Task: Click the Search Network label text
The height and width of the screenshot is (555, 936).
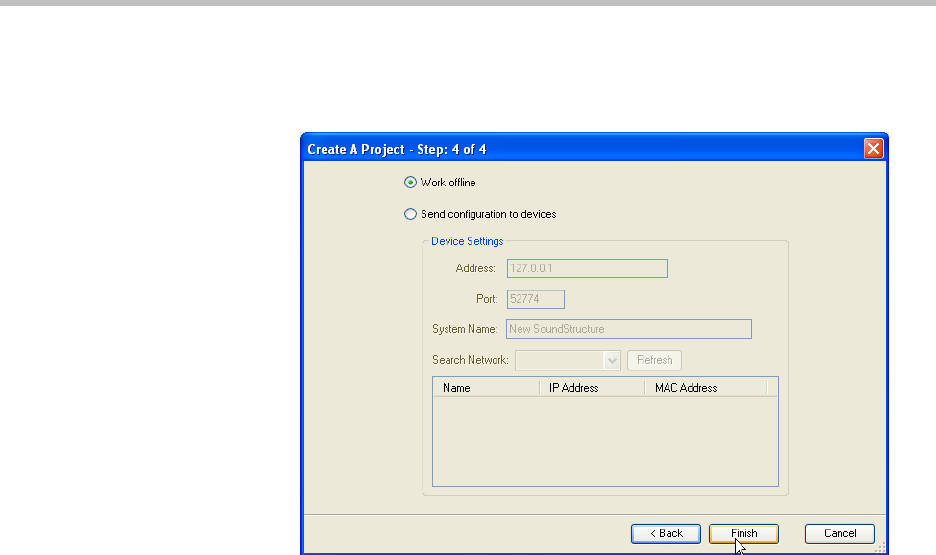Action: (470, 360)
